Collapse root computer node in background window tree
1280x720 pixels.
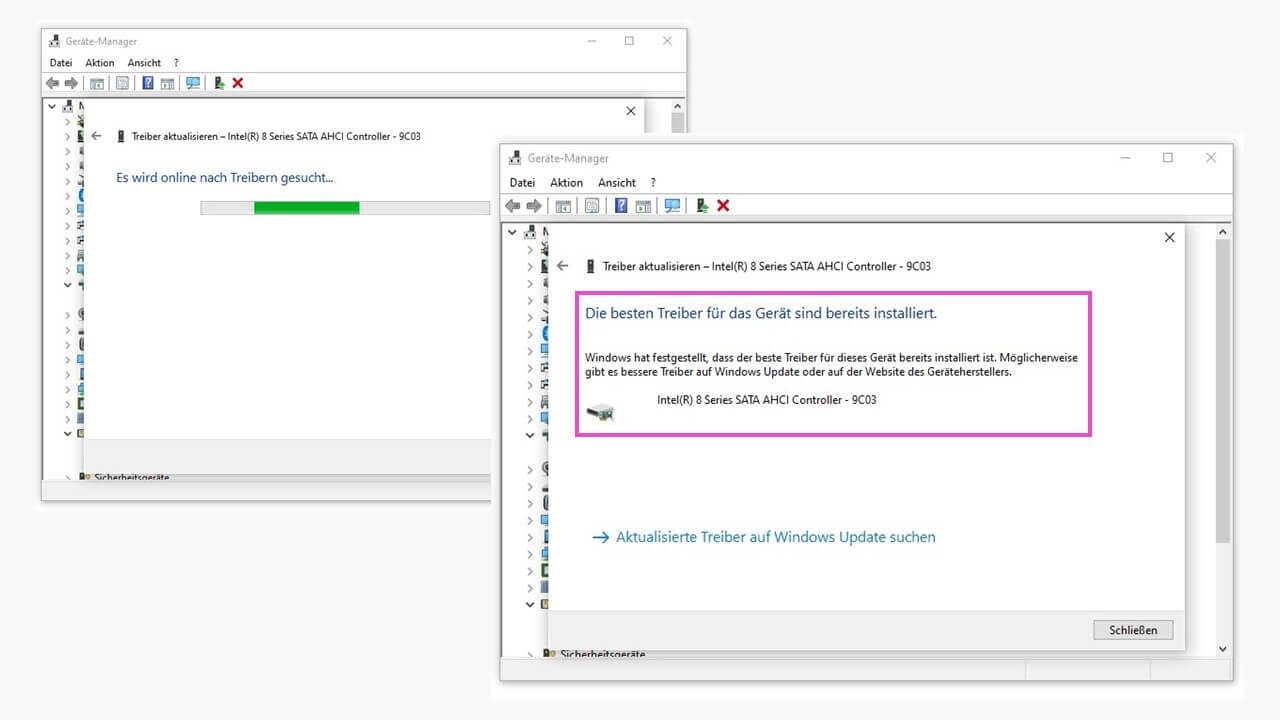tap(52, 105)
